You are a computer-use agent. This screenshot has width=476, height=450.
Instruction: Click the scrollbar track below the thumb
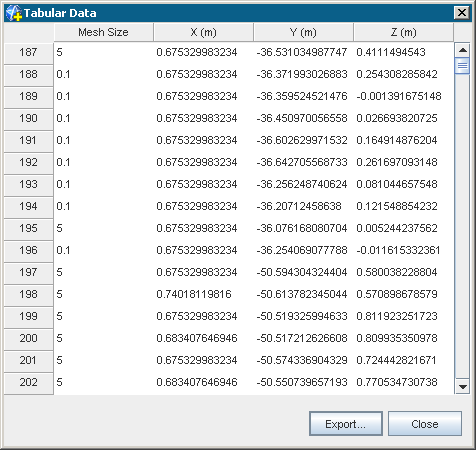[x=462, y=226]
